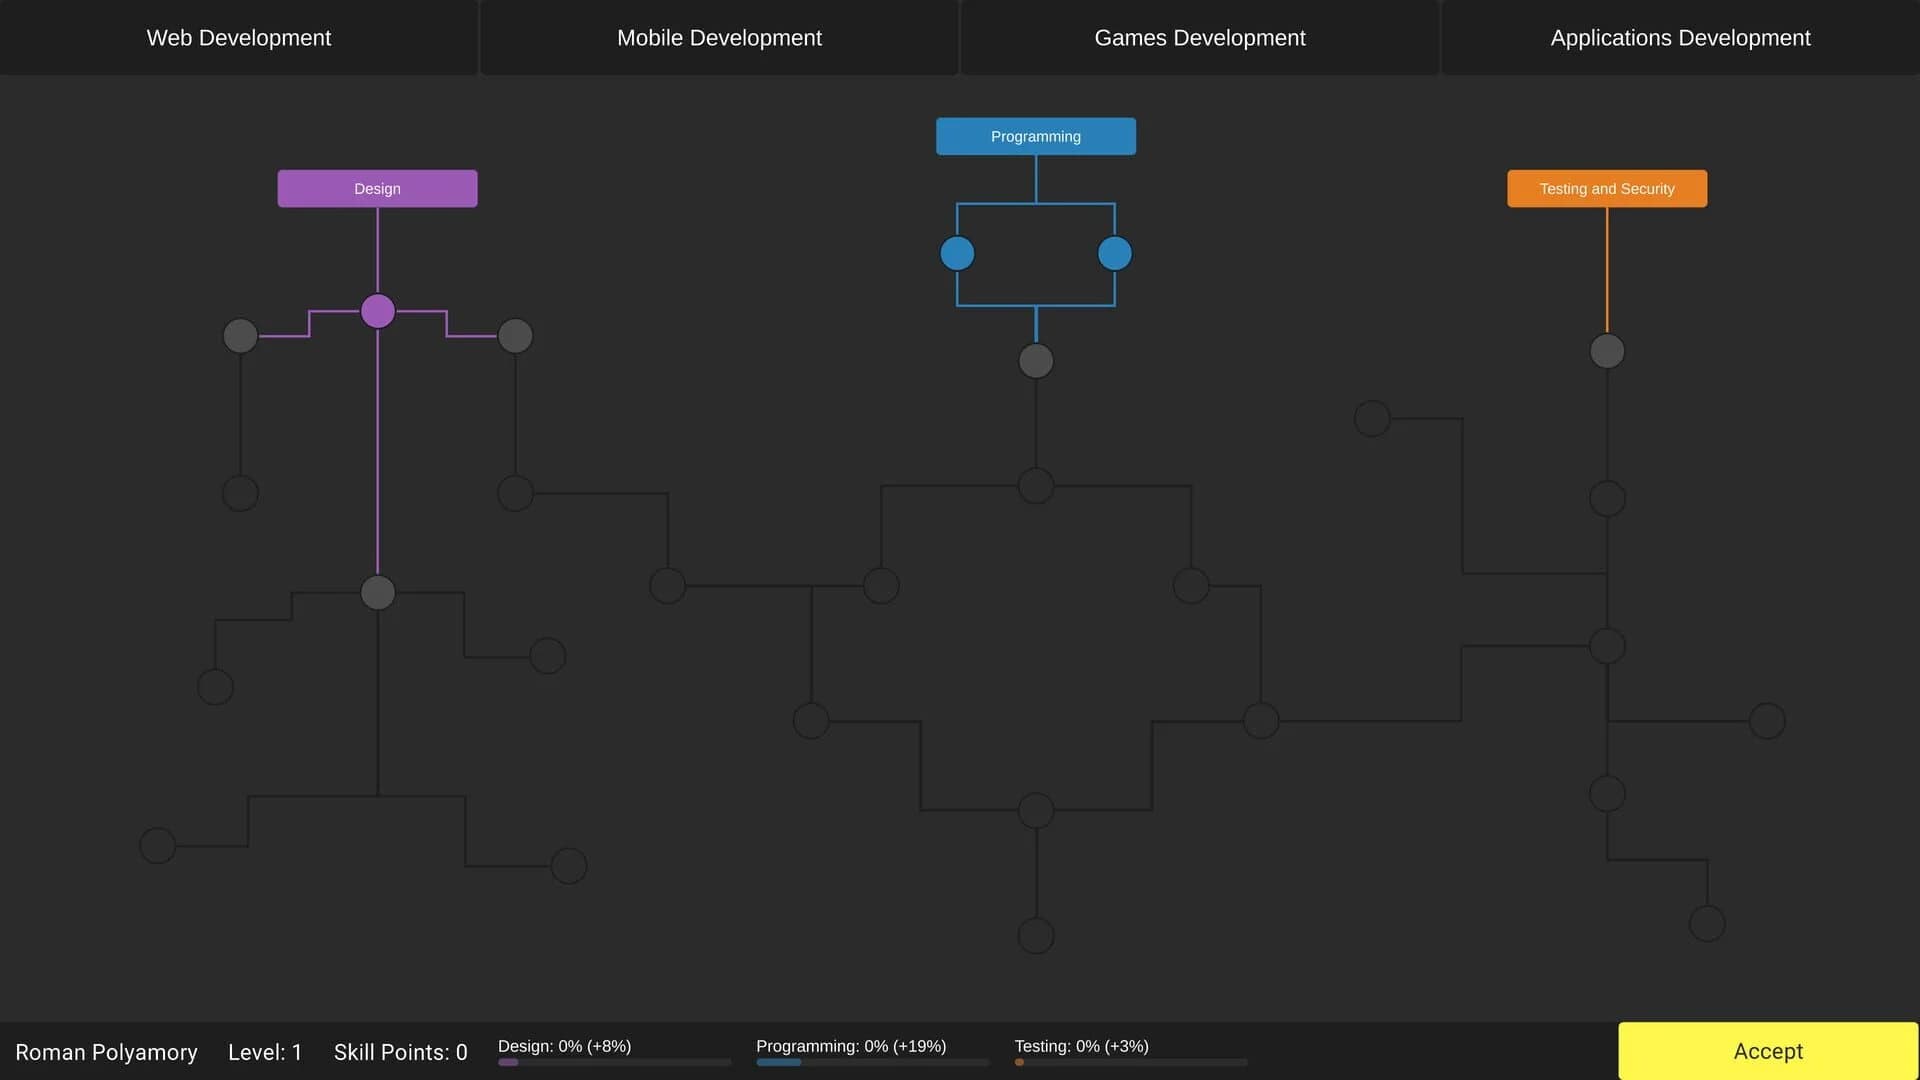This screenshot has width=1920, height=1080.
Task: Select the second-tier node under the Design branch
Action: coord(377,592)
